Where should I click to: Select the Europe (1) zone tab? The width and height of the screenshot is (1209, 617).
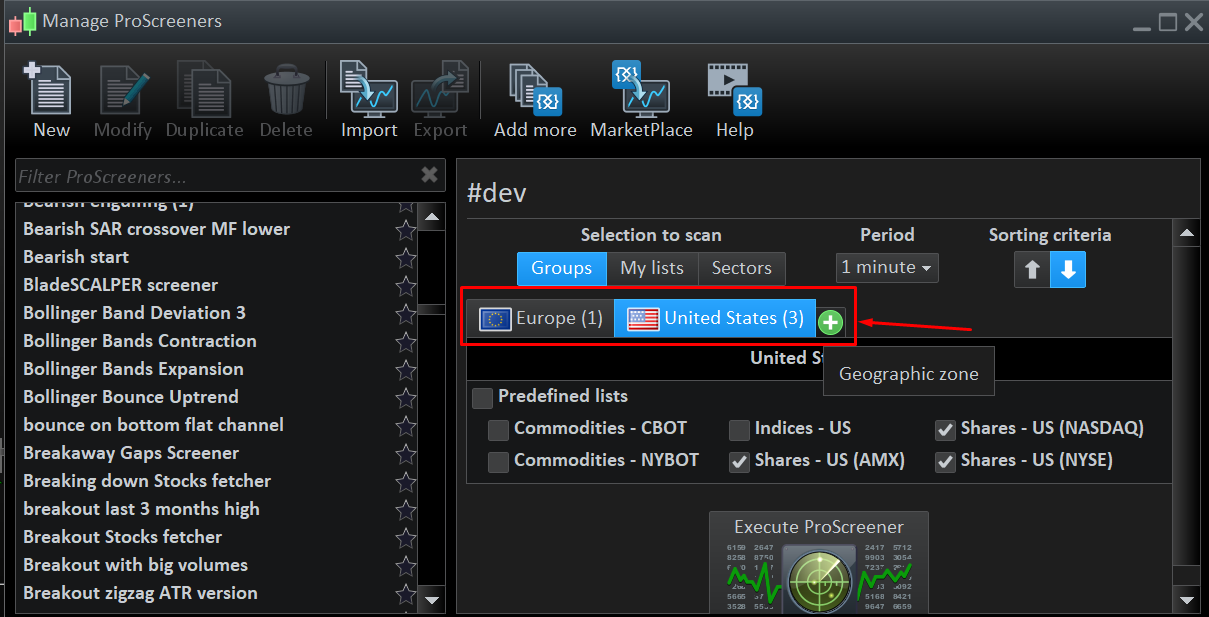pos(541,319)
